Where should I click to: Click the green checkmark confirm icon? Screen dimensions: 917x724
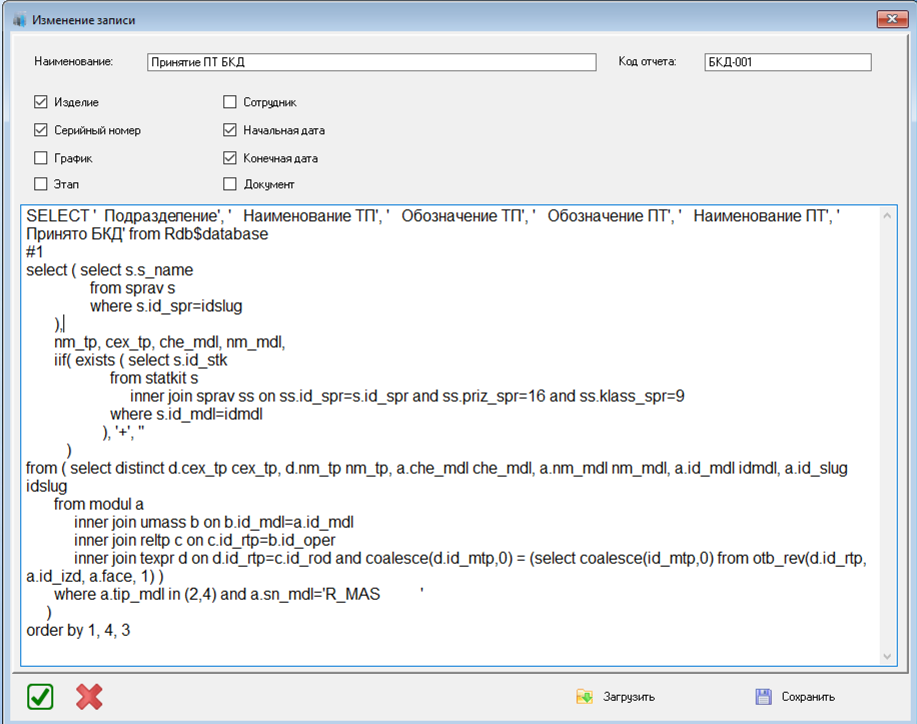pyautogui.click(x=40, y=696)
